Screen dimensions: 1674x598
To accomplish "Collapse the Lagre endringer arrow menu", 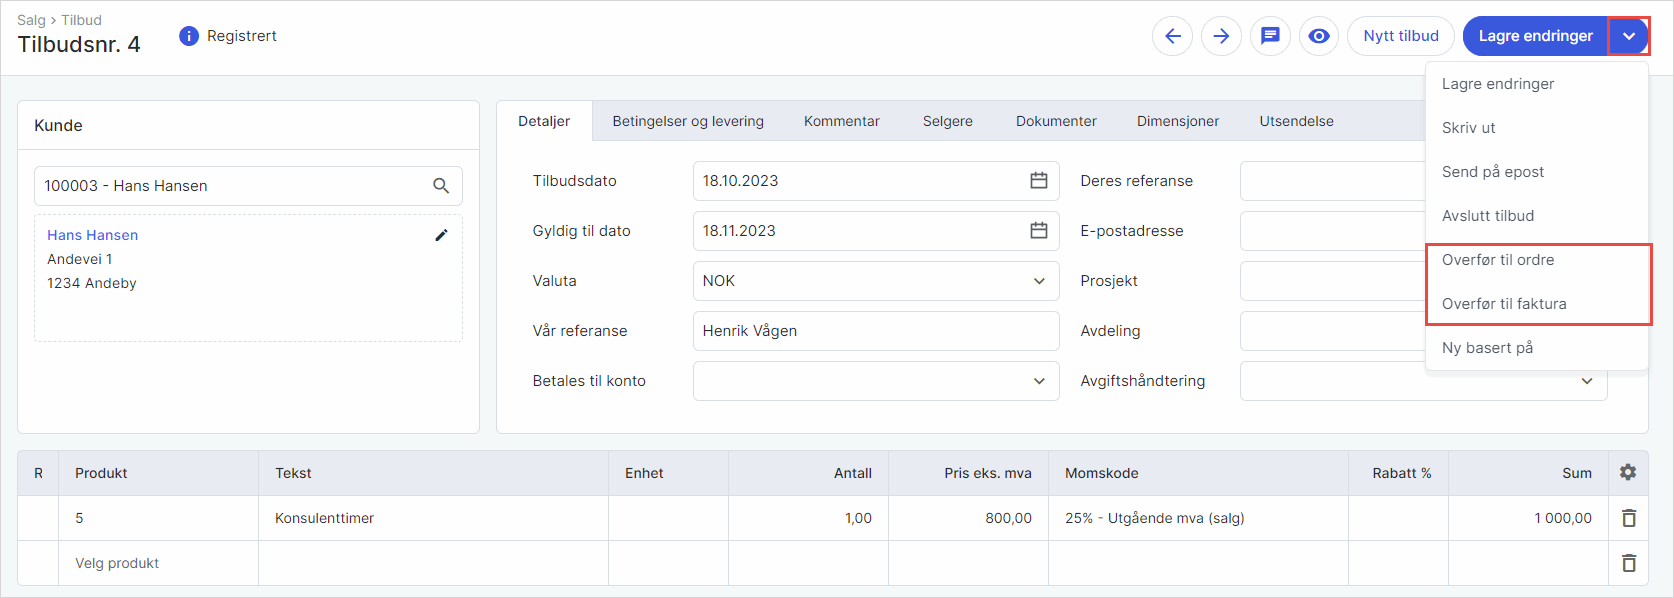I will [x=1629, y=36].
